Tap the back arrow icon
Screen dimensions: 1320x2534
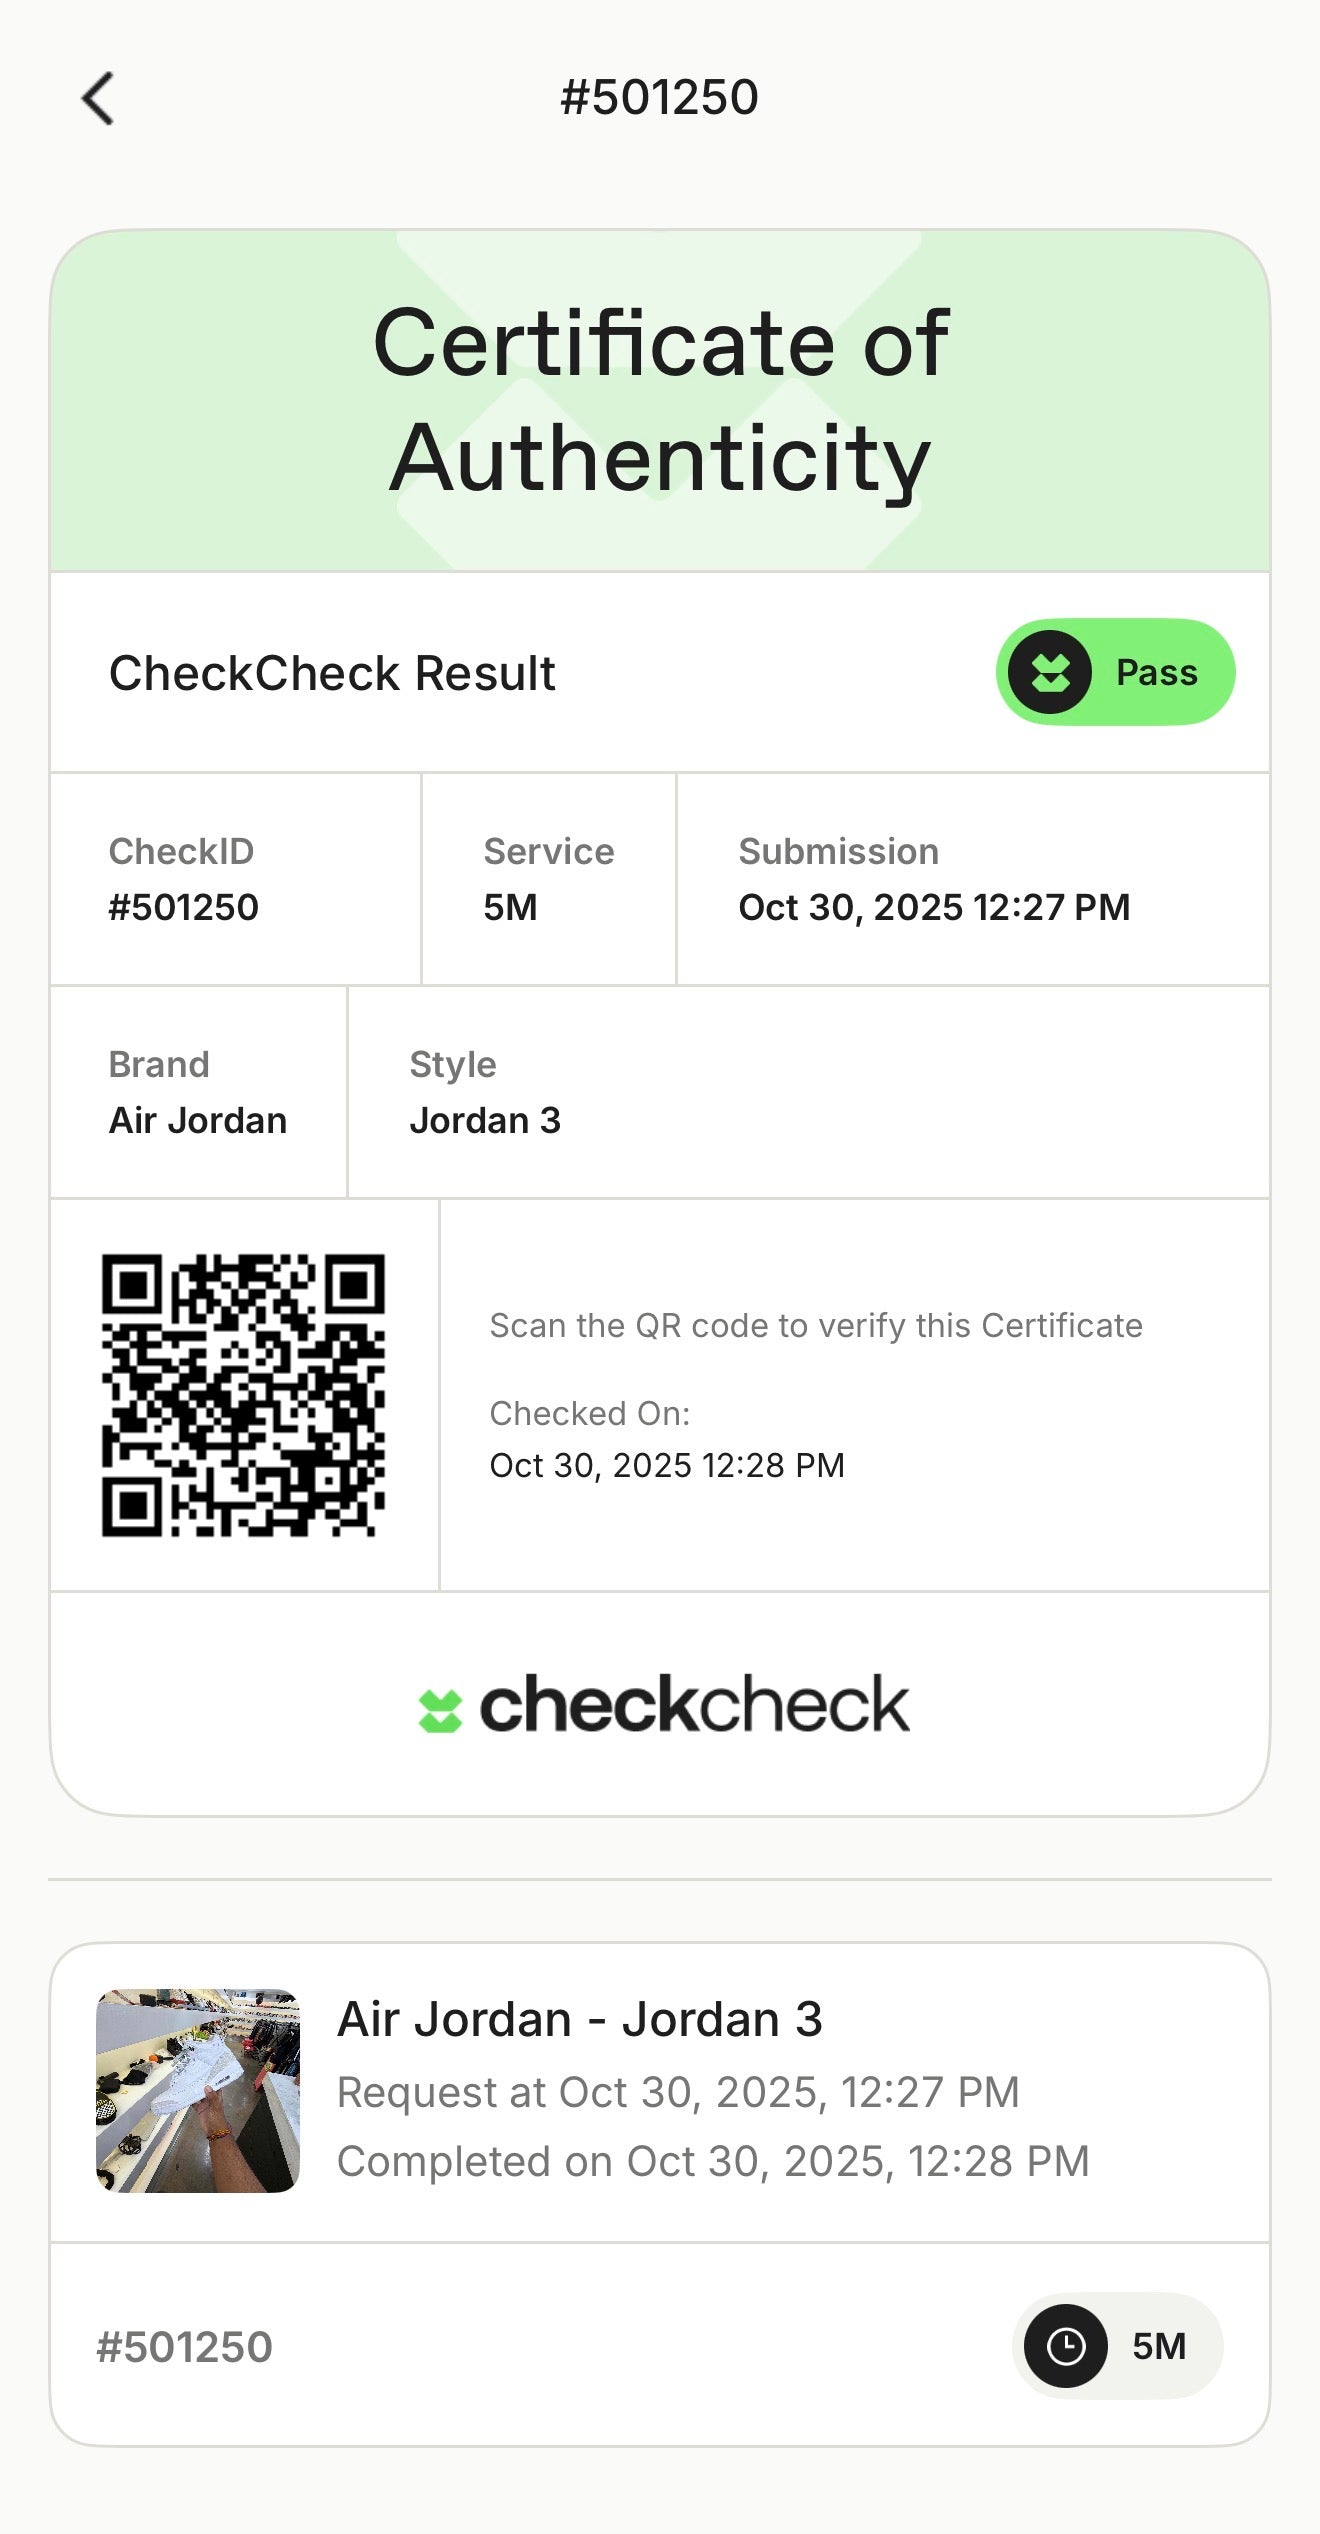click(98, 99)
